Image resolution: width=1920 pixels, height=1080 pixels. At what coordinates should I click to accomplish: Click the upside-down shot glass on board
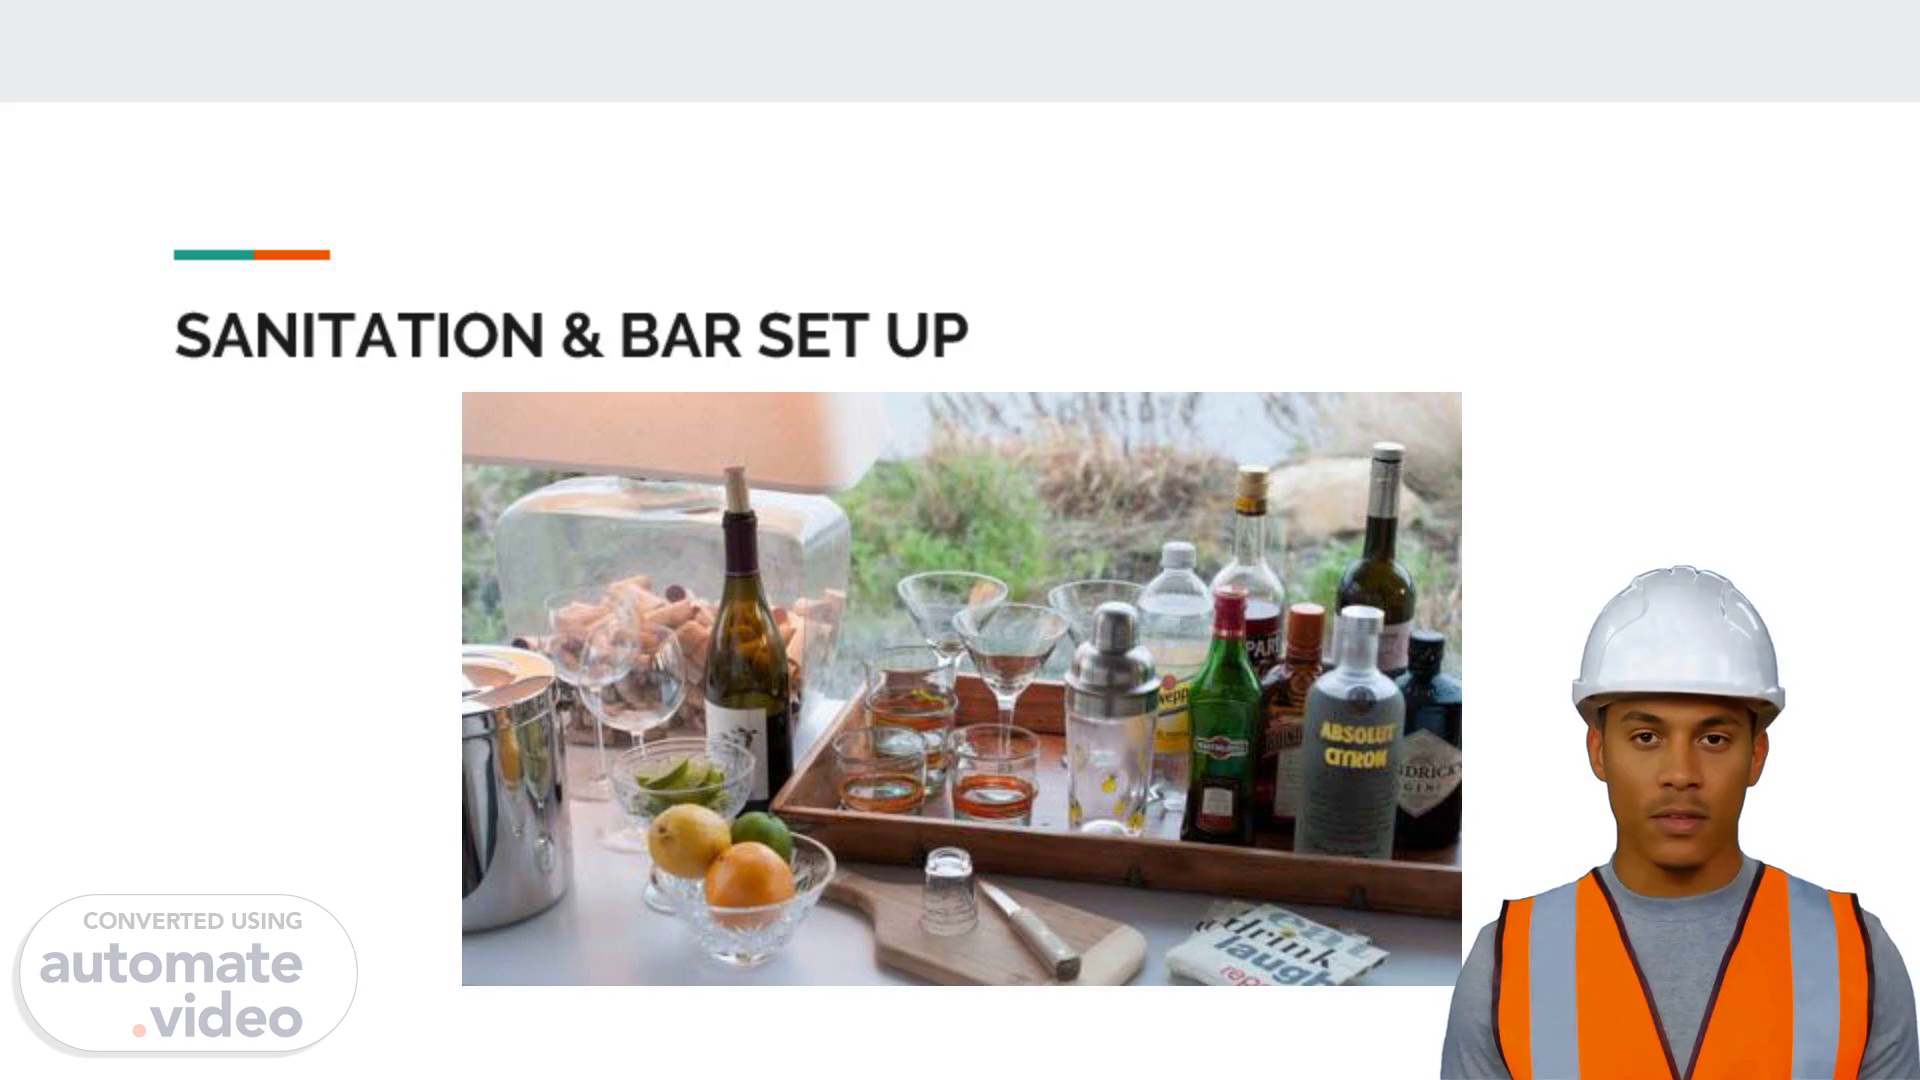click(947, 891)
